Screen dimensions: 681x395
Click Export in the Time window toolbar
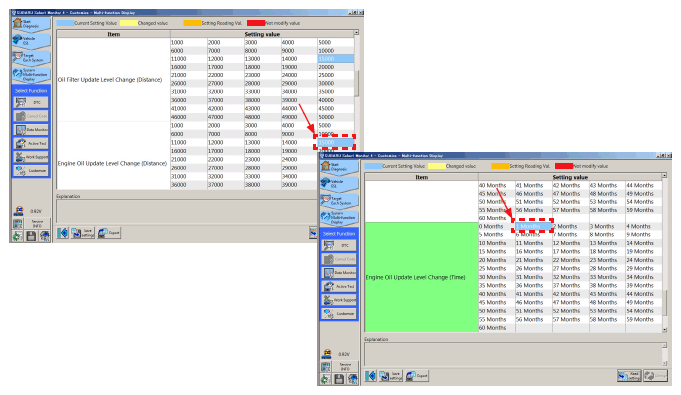(417, 376)
